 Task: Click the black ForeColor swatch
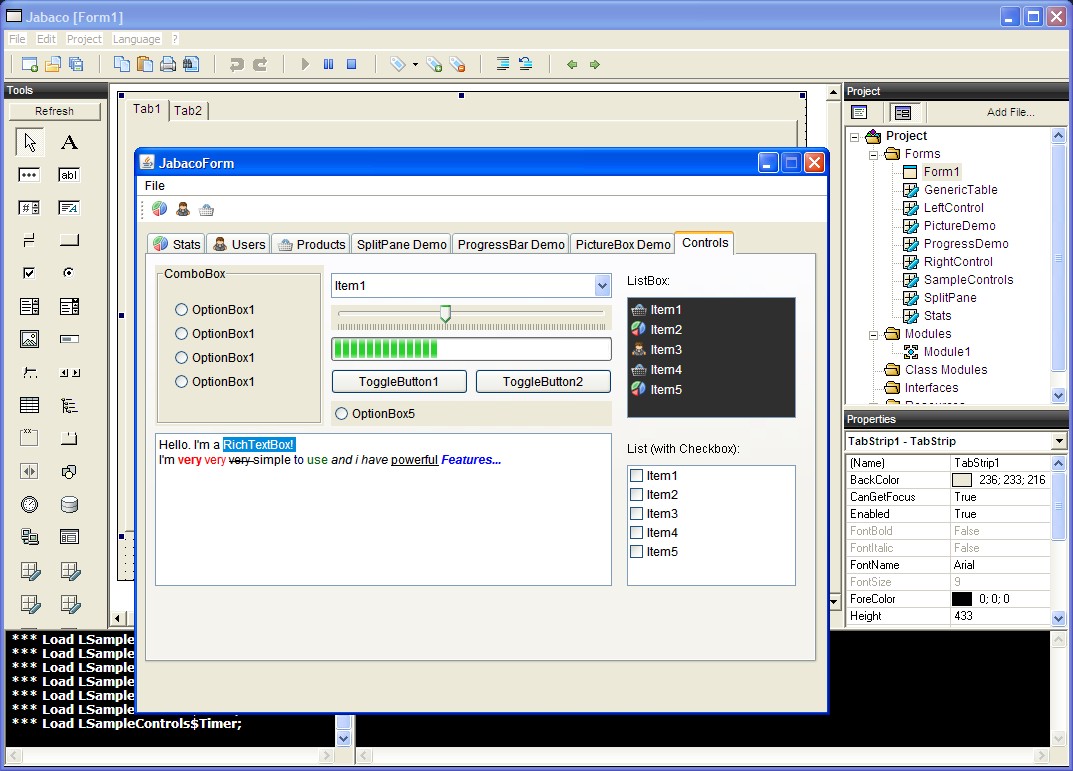(961, 599)
